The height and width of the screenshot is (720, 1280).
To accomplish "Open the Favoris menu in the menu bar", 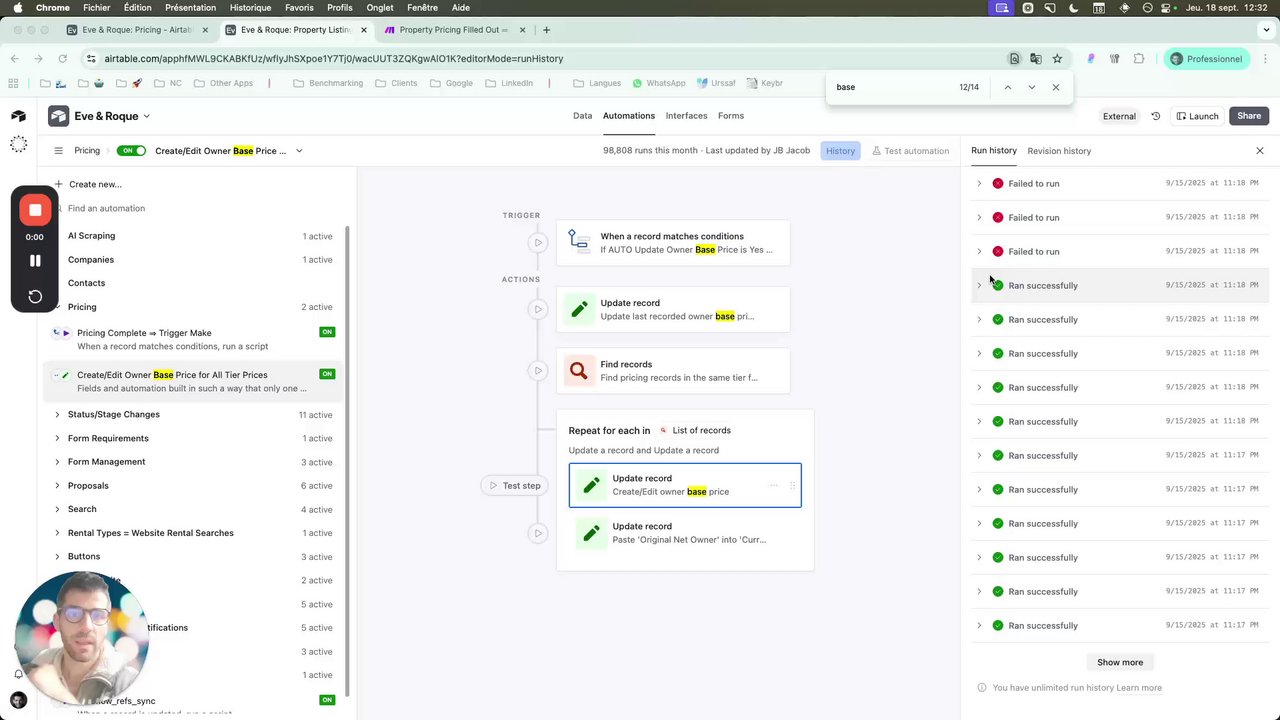I will [299, 7].
